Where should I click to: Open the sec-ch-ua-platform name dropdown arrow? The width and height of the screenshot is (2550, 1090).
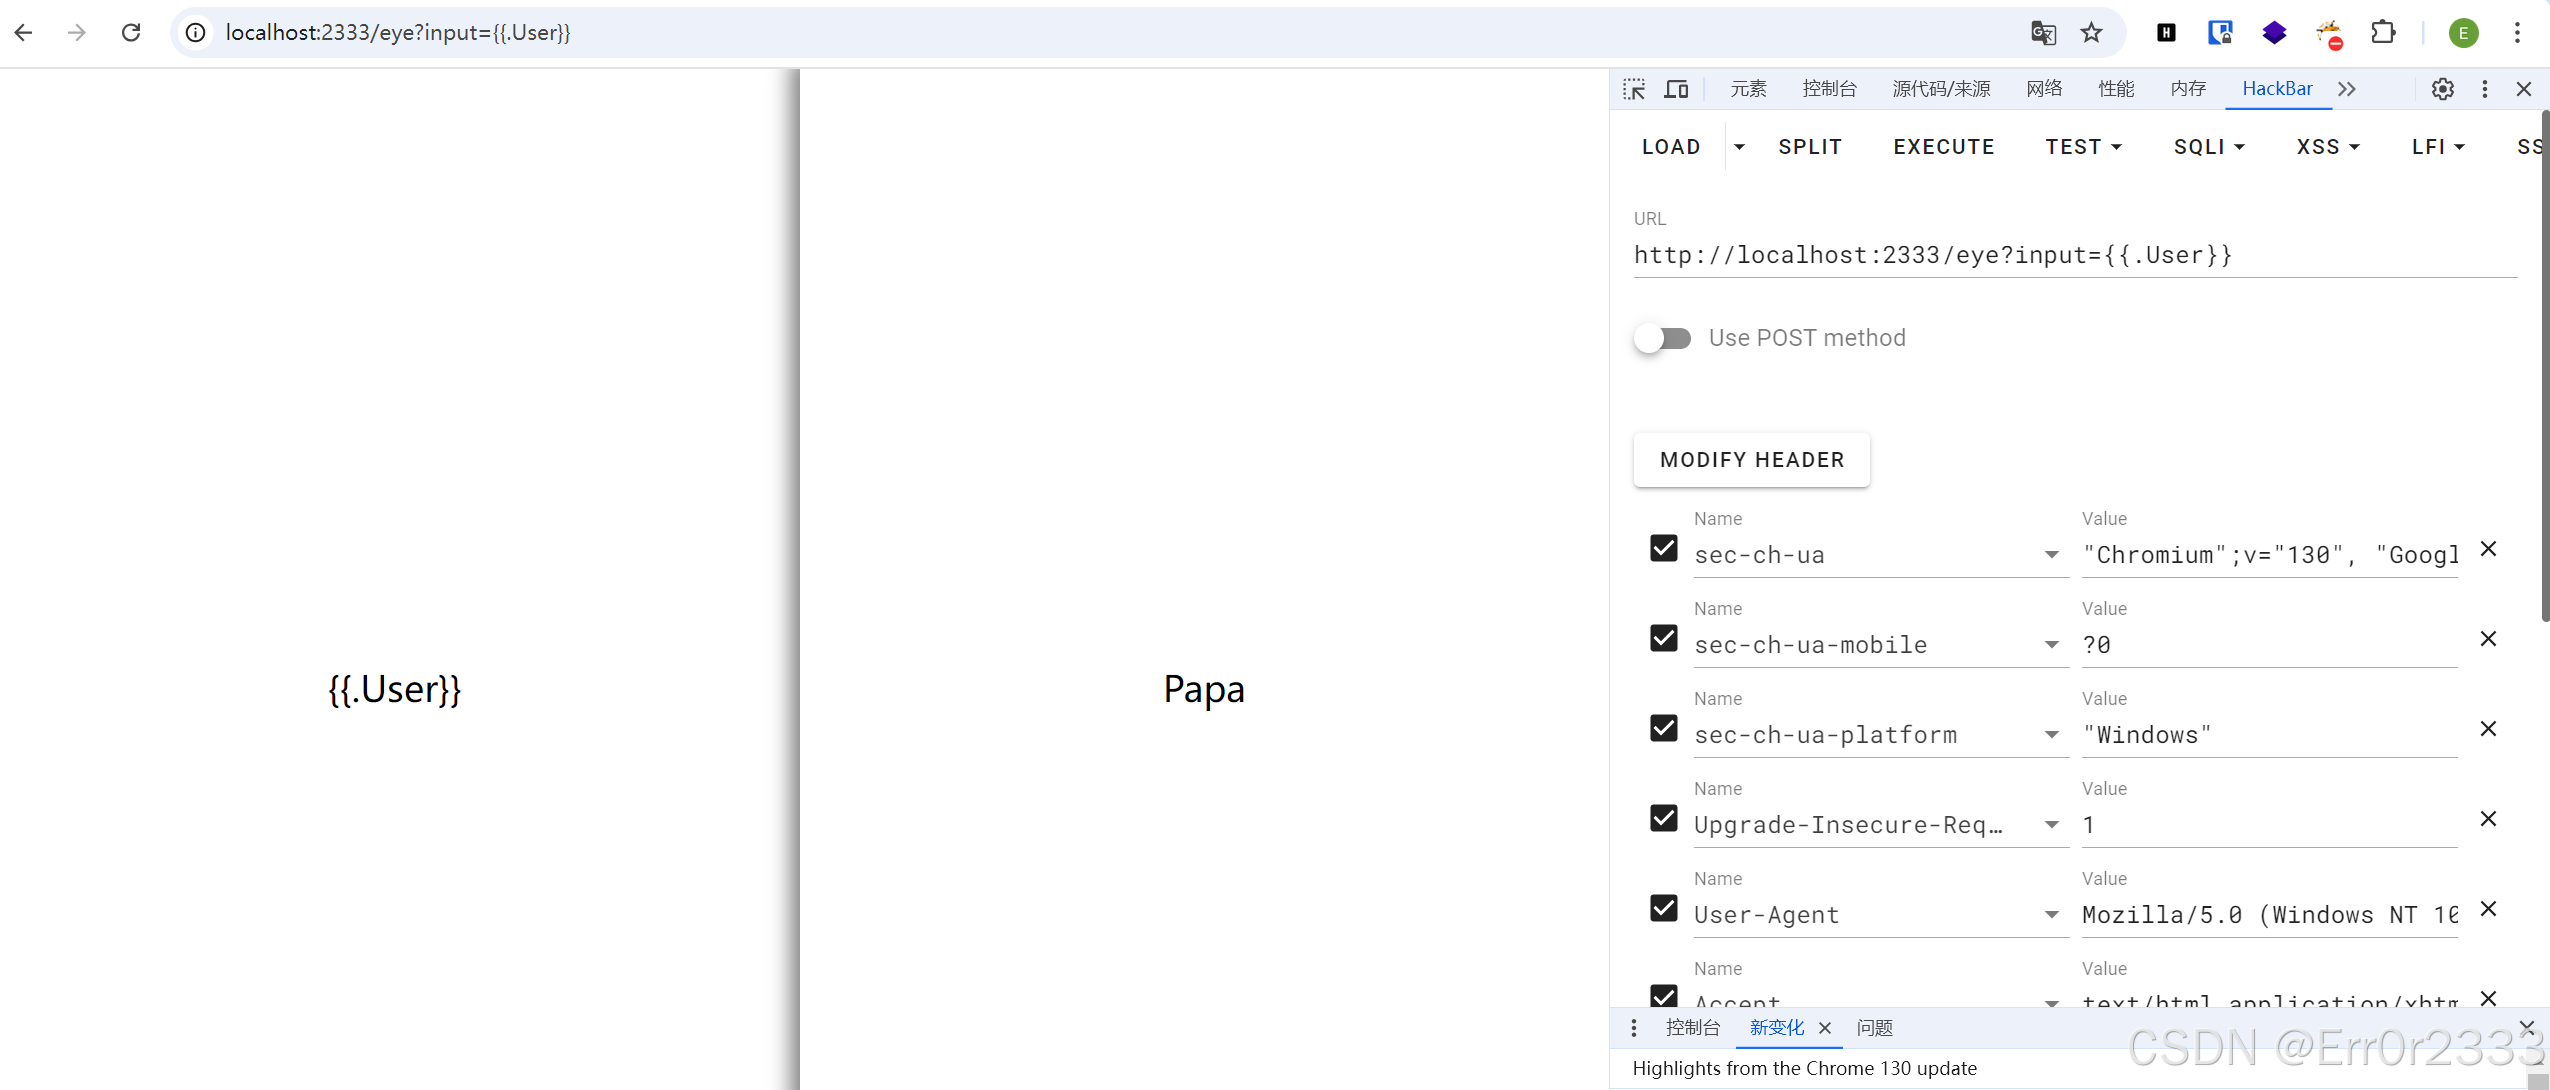tap(2051, 735)
